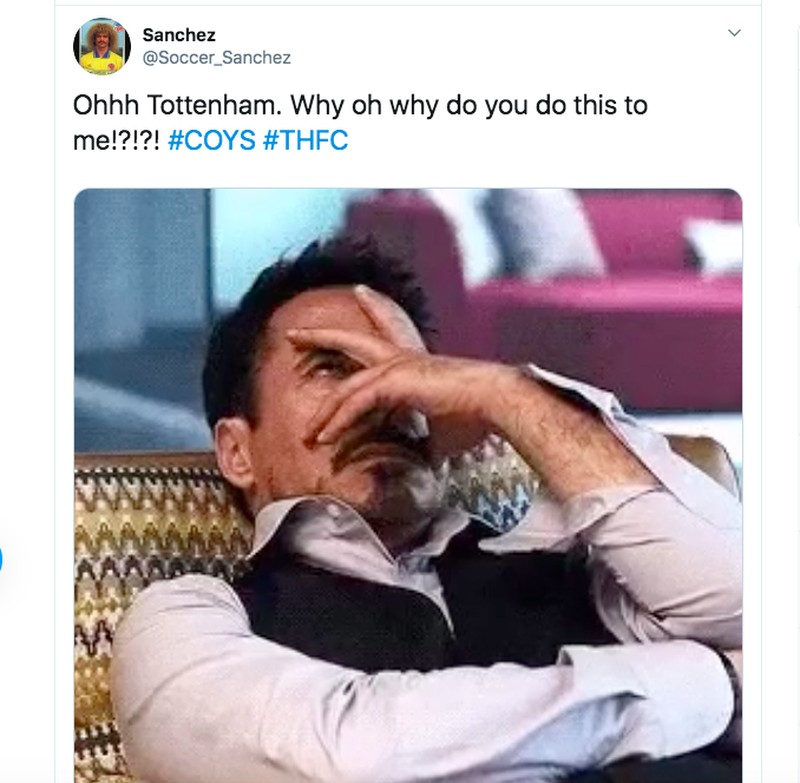Viewport: 800px width, 783px height.
Task: Click blank header space right of the username
Action: [x=500, y=45]
